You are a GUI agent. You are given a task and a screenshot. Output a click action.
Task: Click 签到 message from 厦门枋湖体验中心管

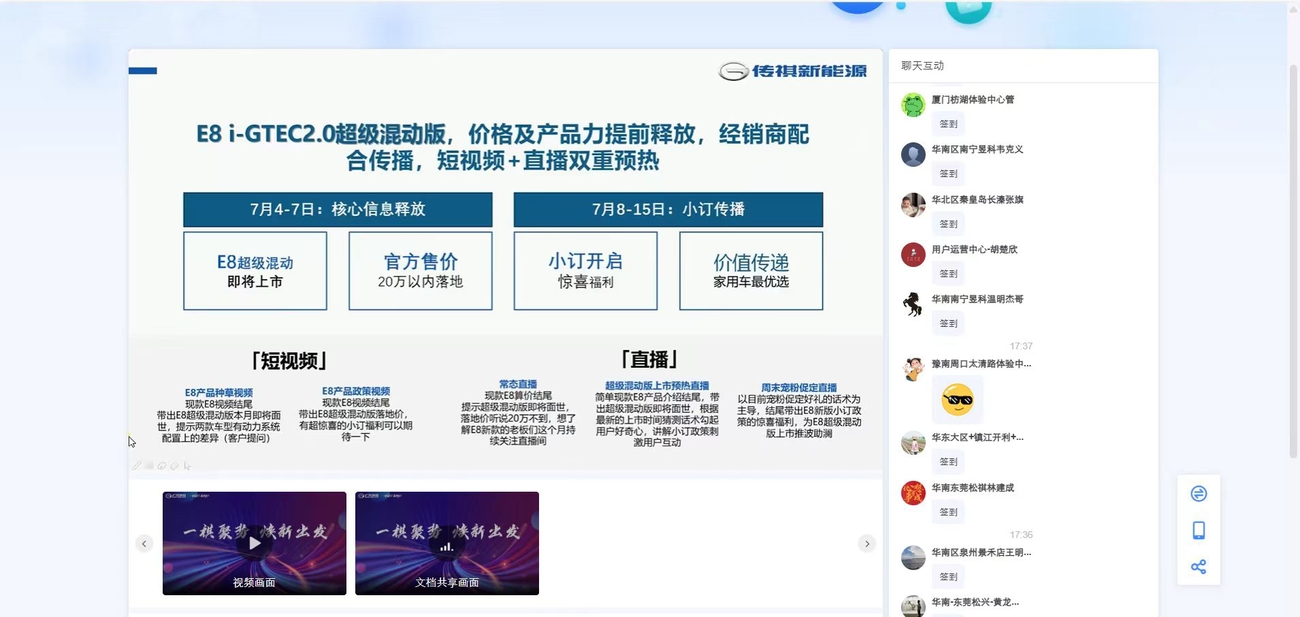[948, 125]
